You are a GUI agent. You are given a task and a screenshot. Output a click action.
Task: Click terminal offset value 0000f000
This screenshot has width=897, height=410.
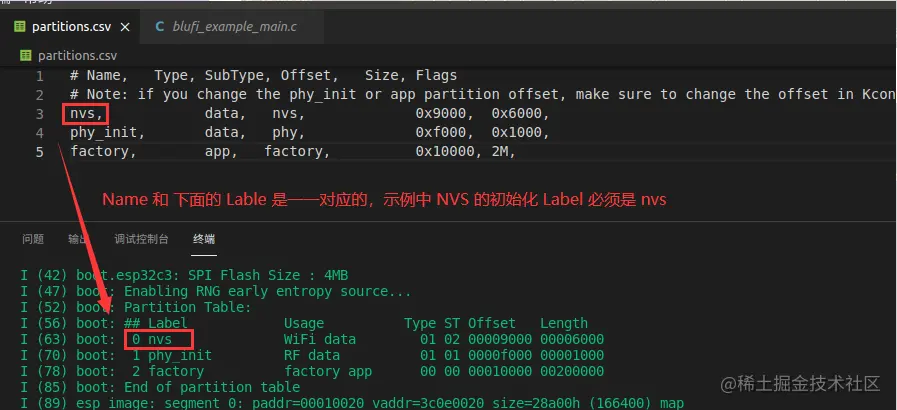coord(500,355)
